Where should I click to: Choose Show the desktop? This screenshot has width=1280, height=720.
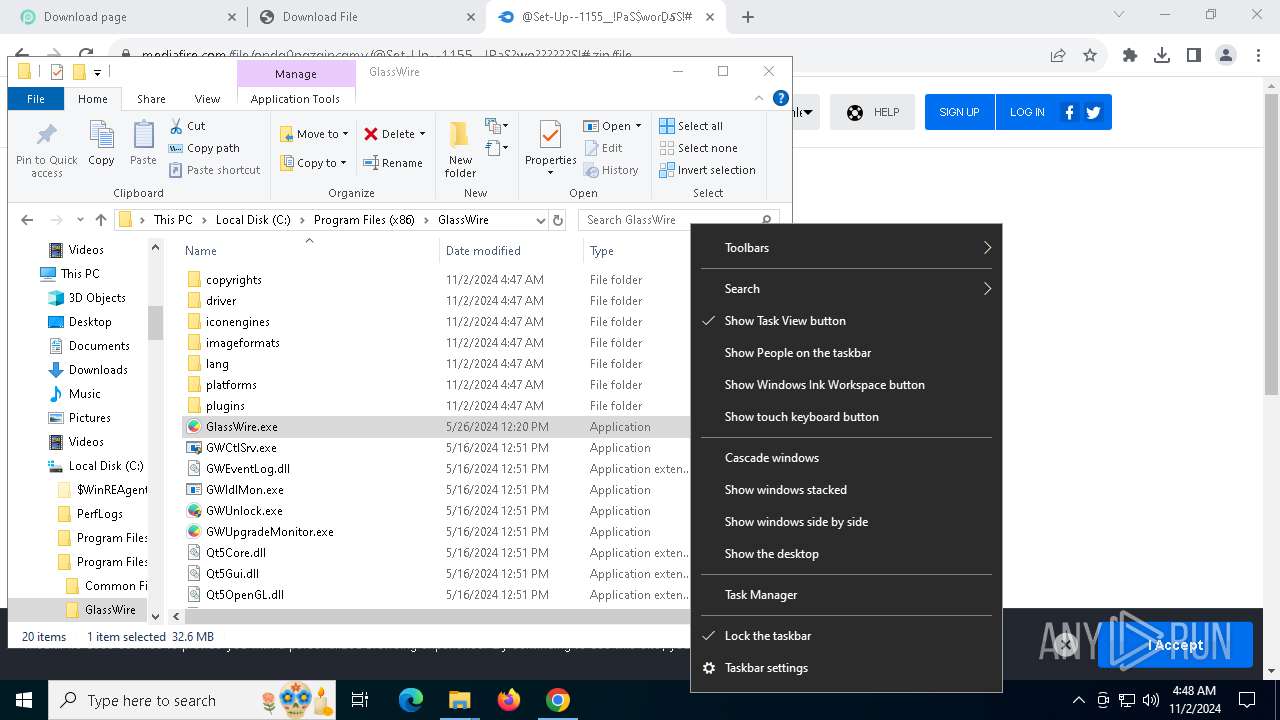click(846, 554)
